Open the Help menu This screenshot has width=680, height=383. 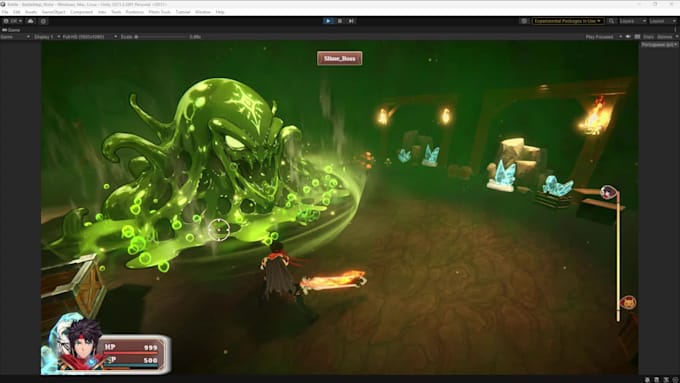(220, 12)
